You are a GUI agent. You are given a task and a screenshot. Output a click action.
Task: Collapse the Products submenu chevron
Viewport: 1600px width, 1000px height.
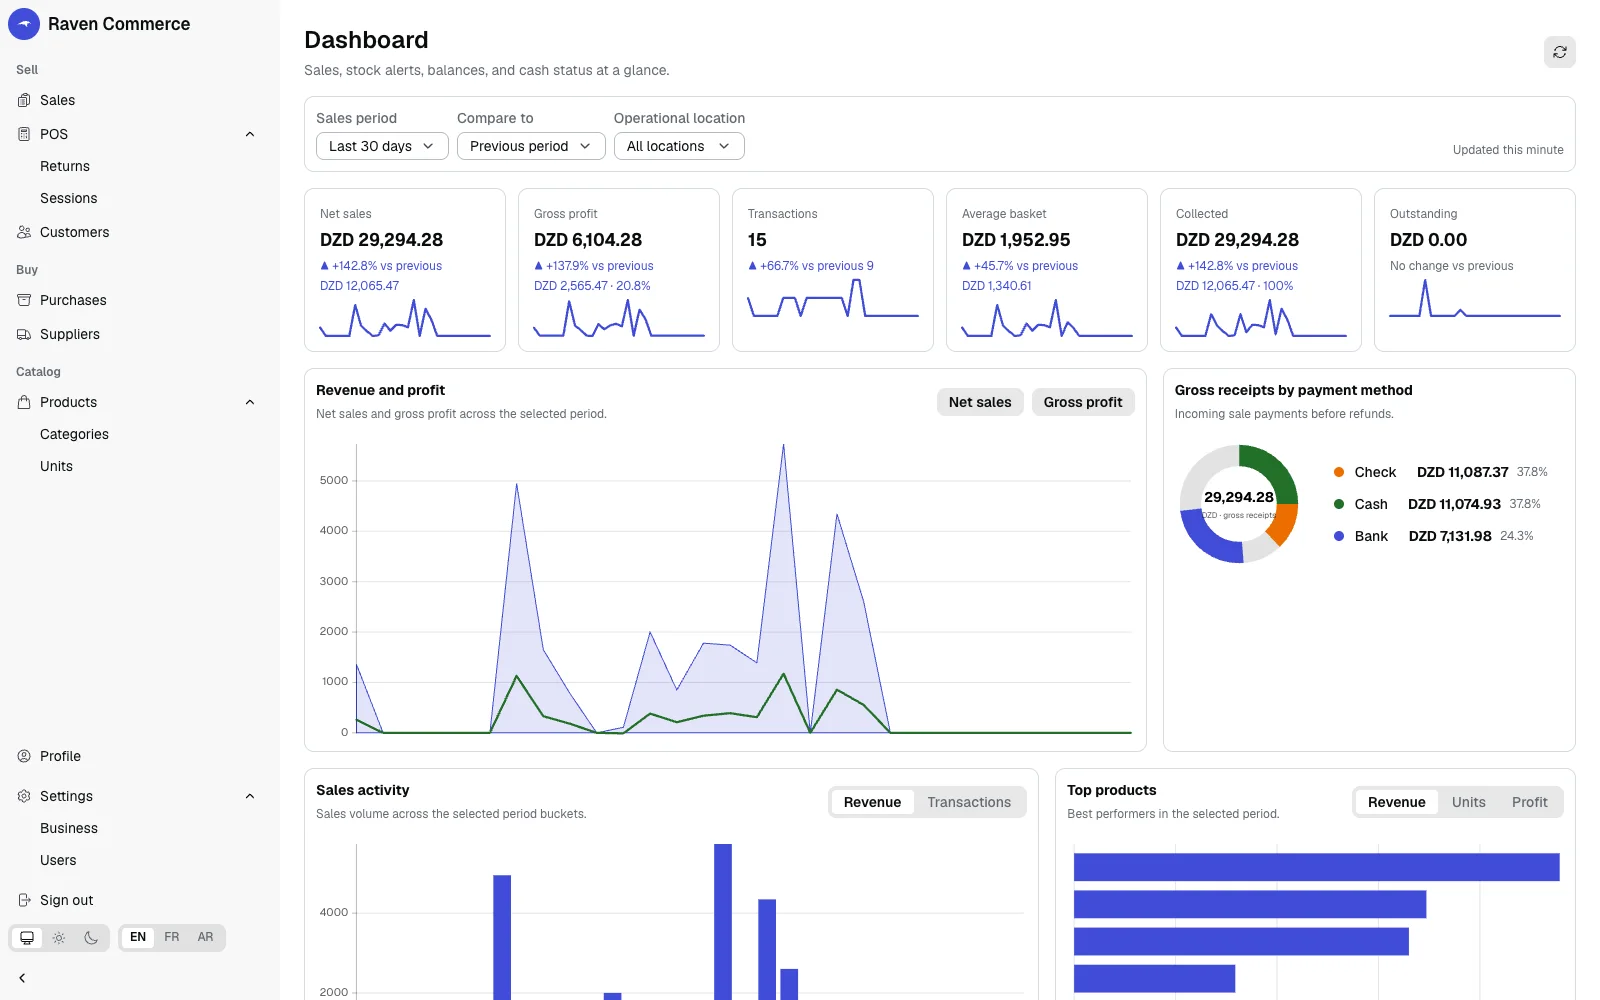(250, 402)
